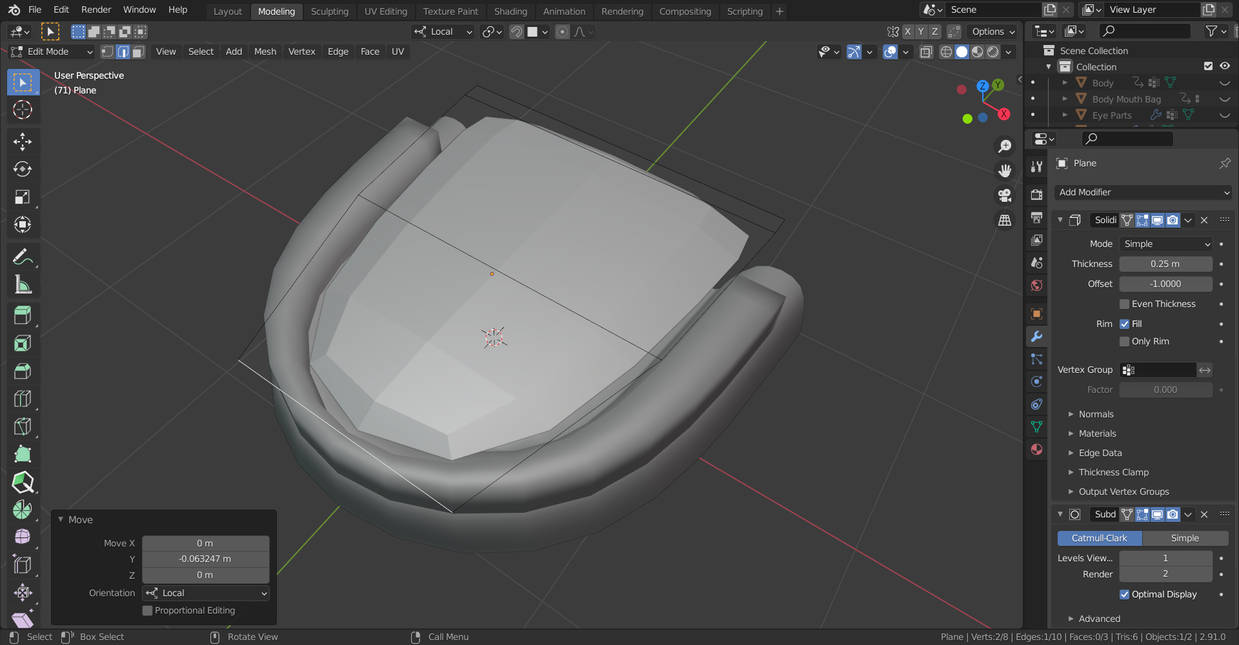Open the Modifier Properties wrench tab
Viewport: 1239px width, 645px height.
[1036, 337]
